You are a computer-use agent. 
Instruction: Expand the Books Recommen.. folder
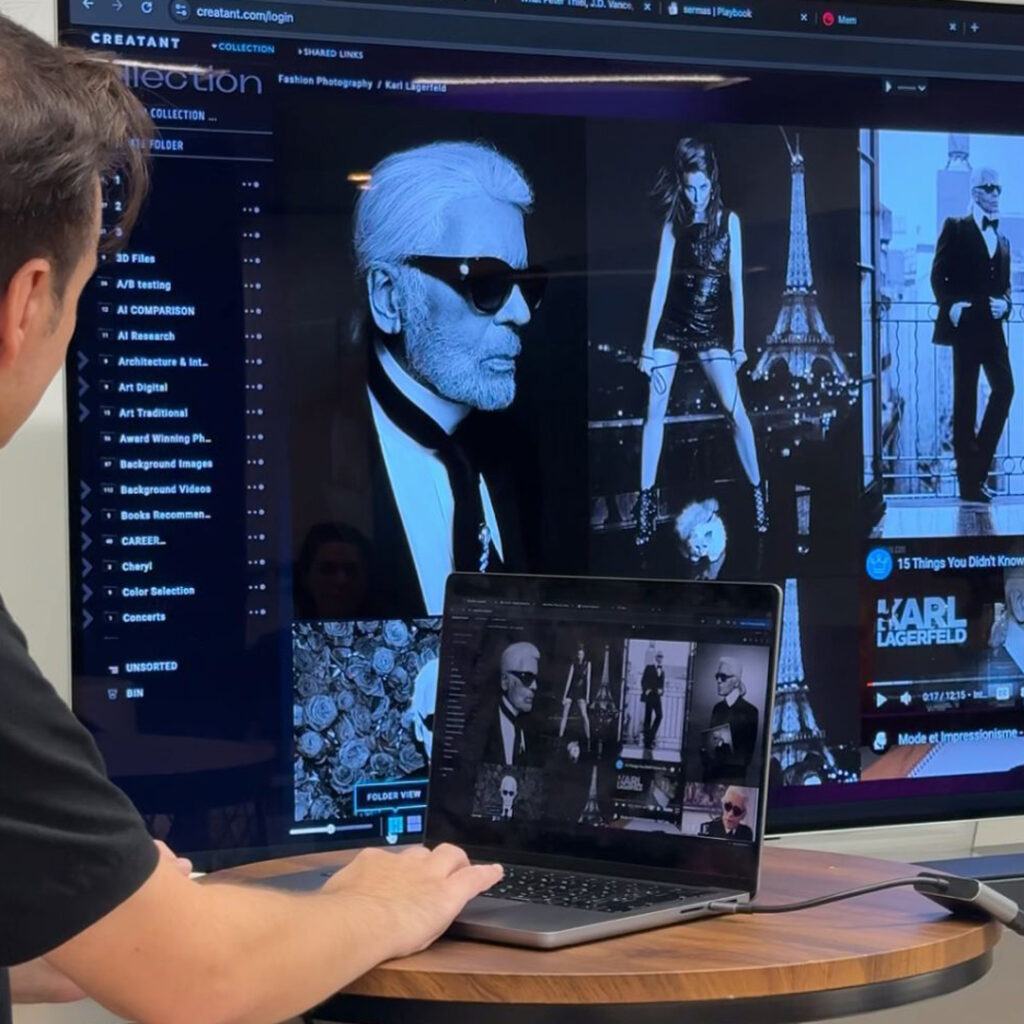[x=86, y=515]
